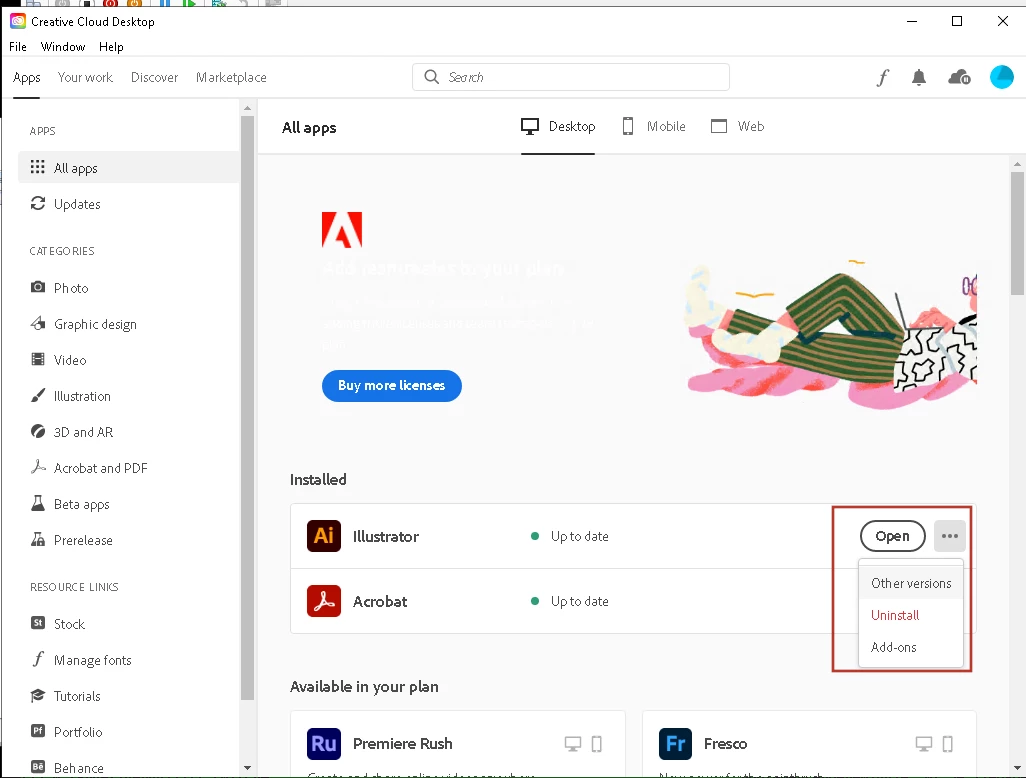Choose Other versions in Illustrator menu

(911, 583)
